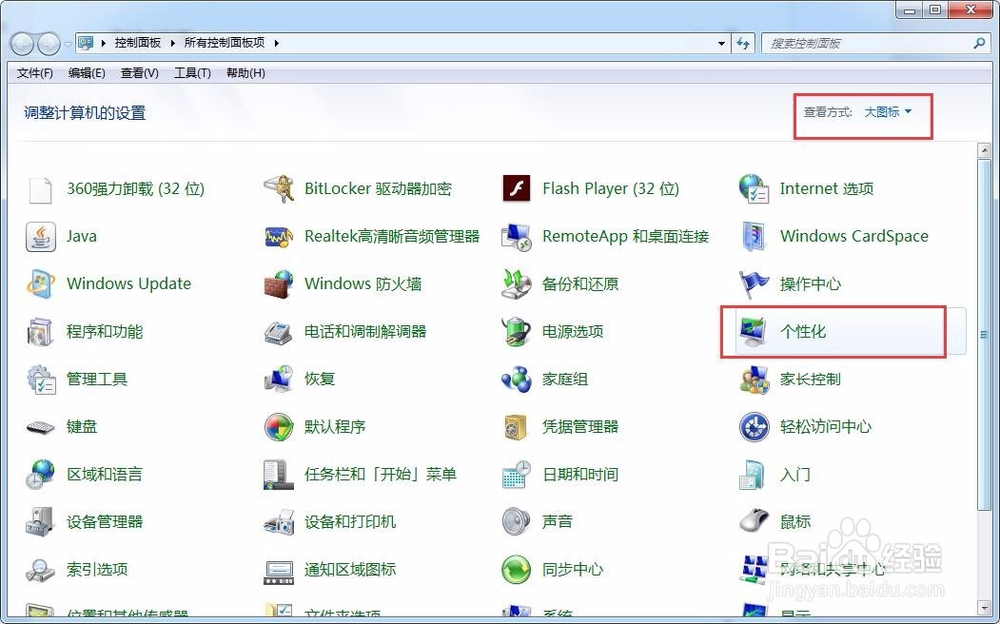This screenshot has height=624, width=1000.
Task: Click the 区域和语言 globe icon
Action: pos(41,474)
